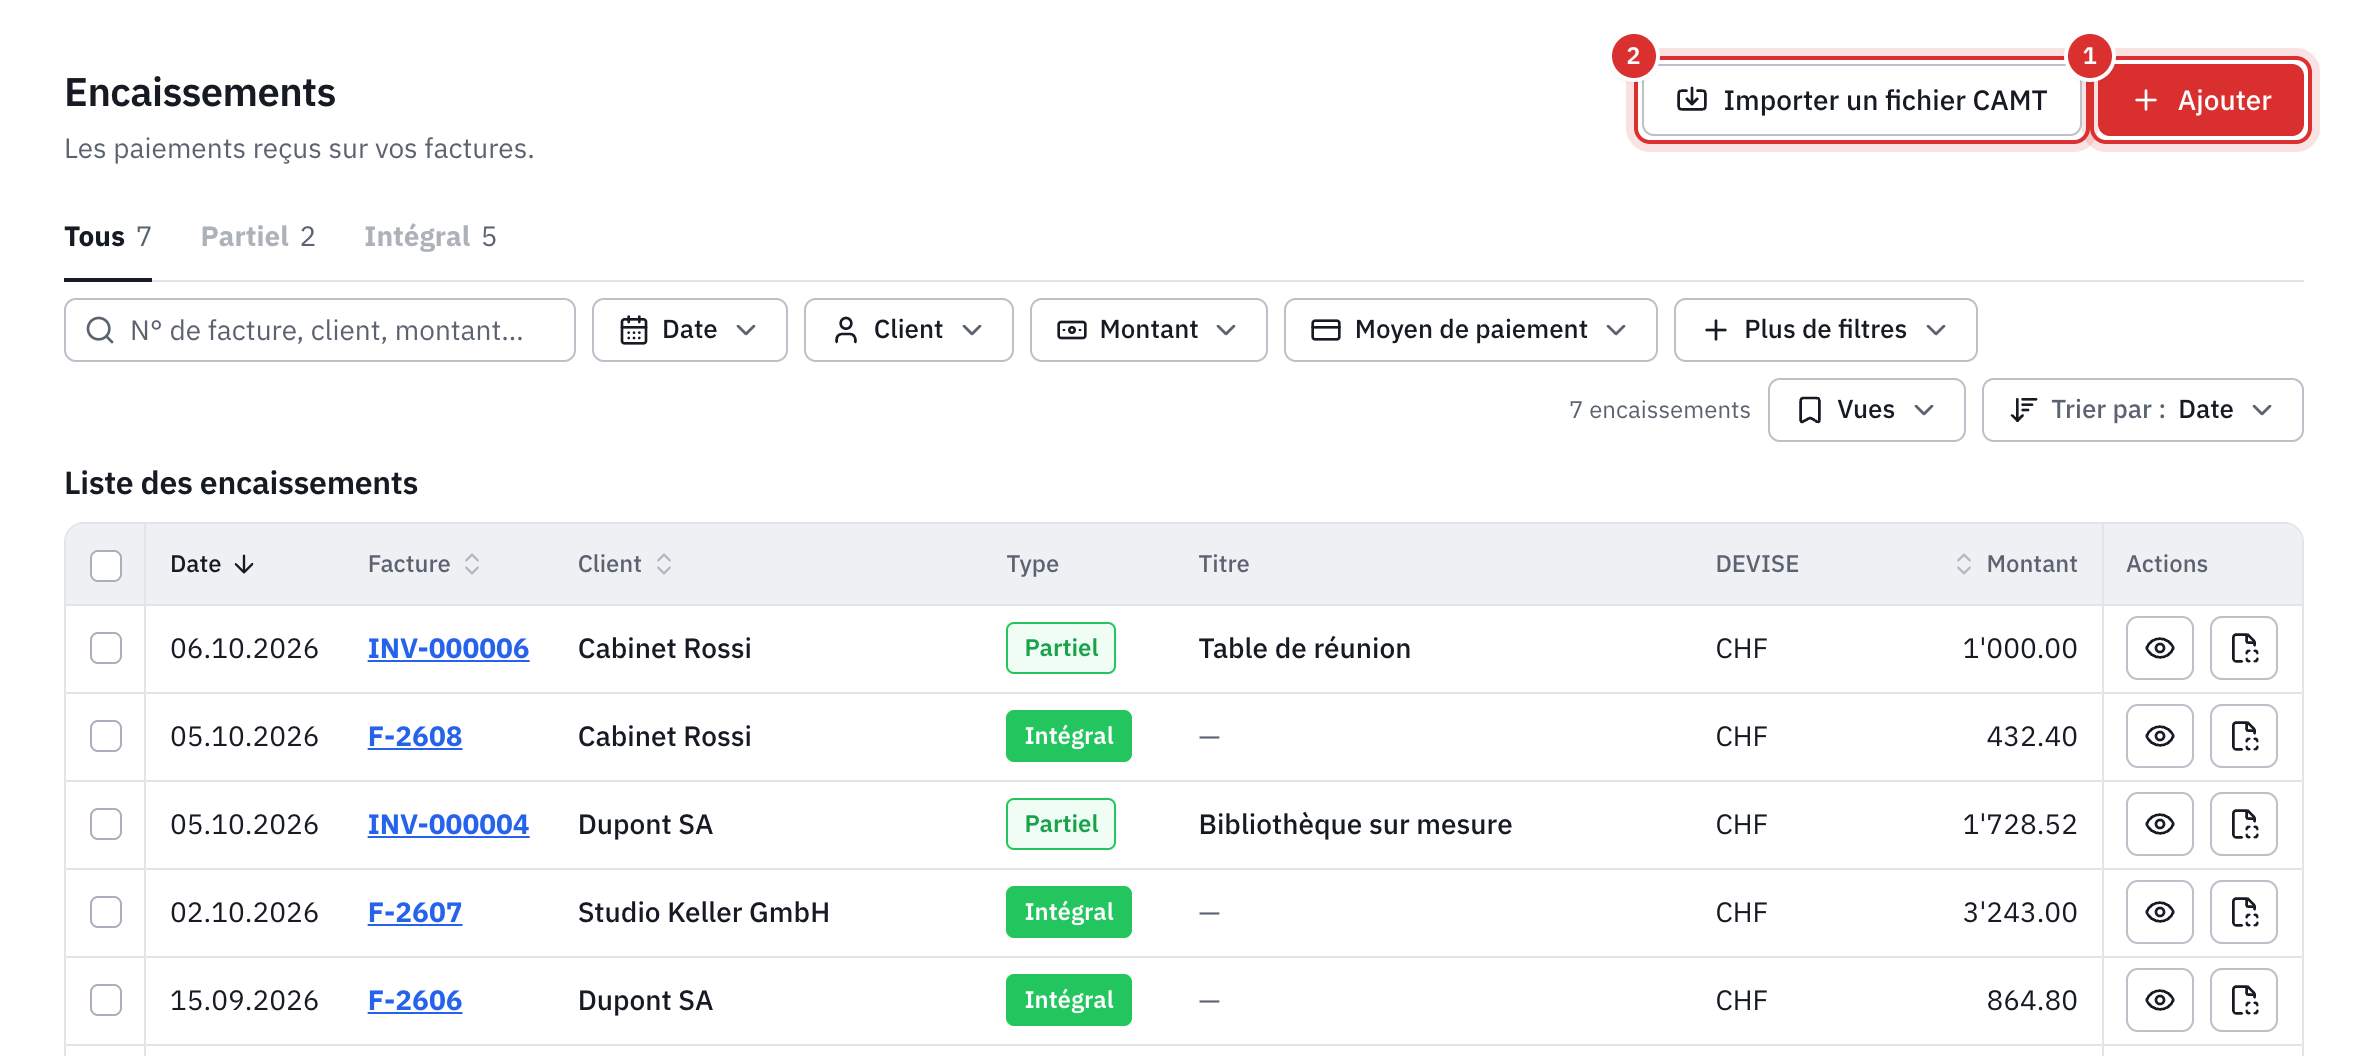Open invoice link F-2606
This screenshot has height=1056, width=2368.
pyautogui.click(x=415, y=1000)
